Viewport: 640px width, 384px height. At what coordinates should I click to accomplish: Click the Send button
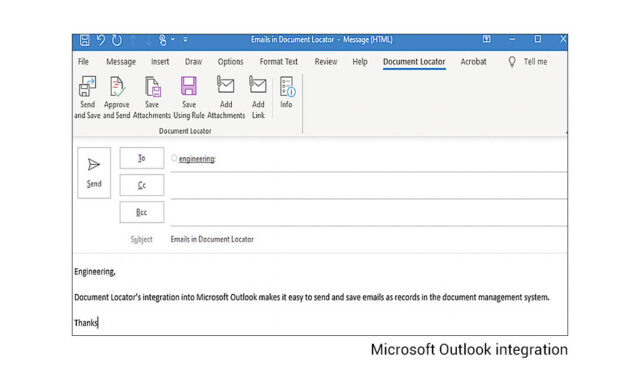pyautogui.click(x=94, y=173)
